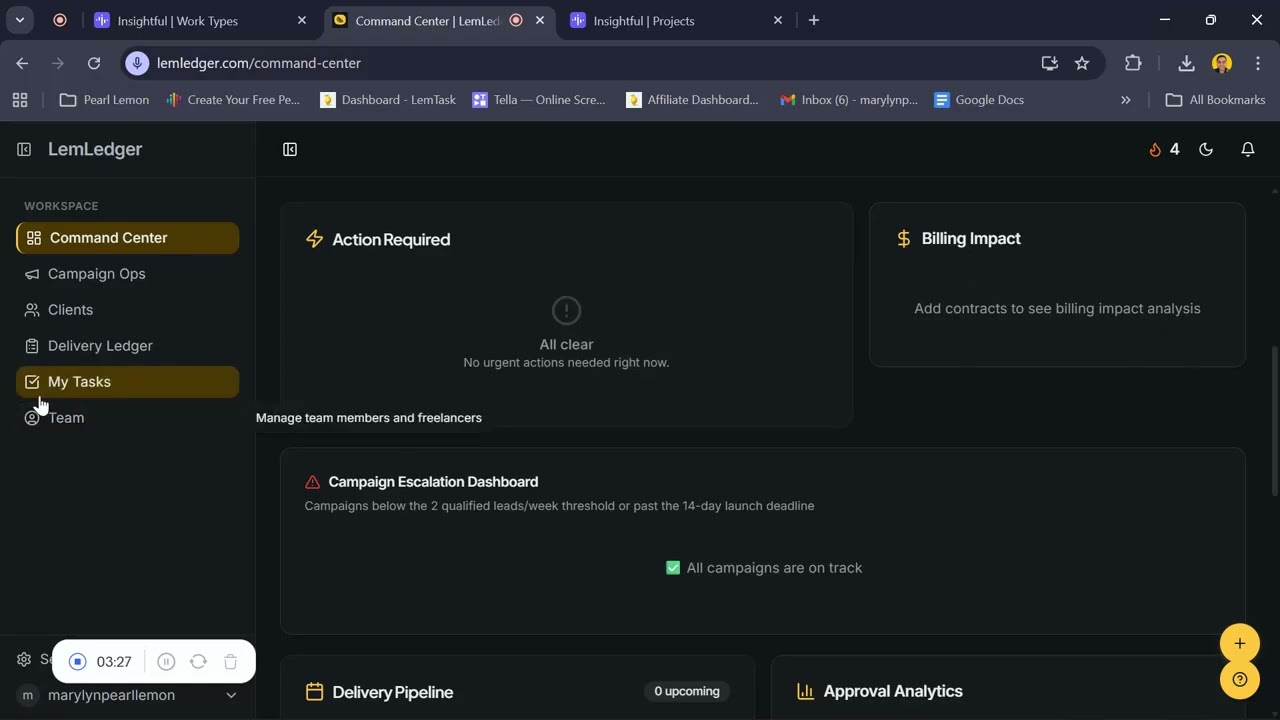Click Approval Analytics bar chart icon

[x=805, y=691]
